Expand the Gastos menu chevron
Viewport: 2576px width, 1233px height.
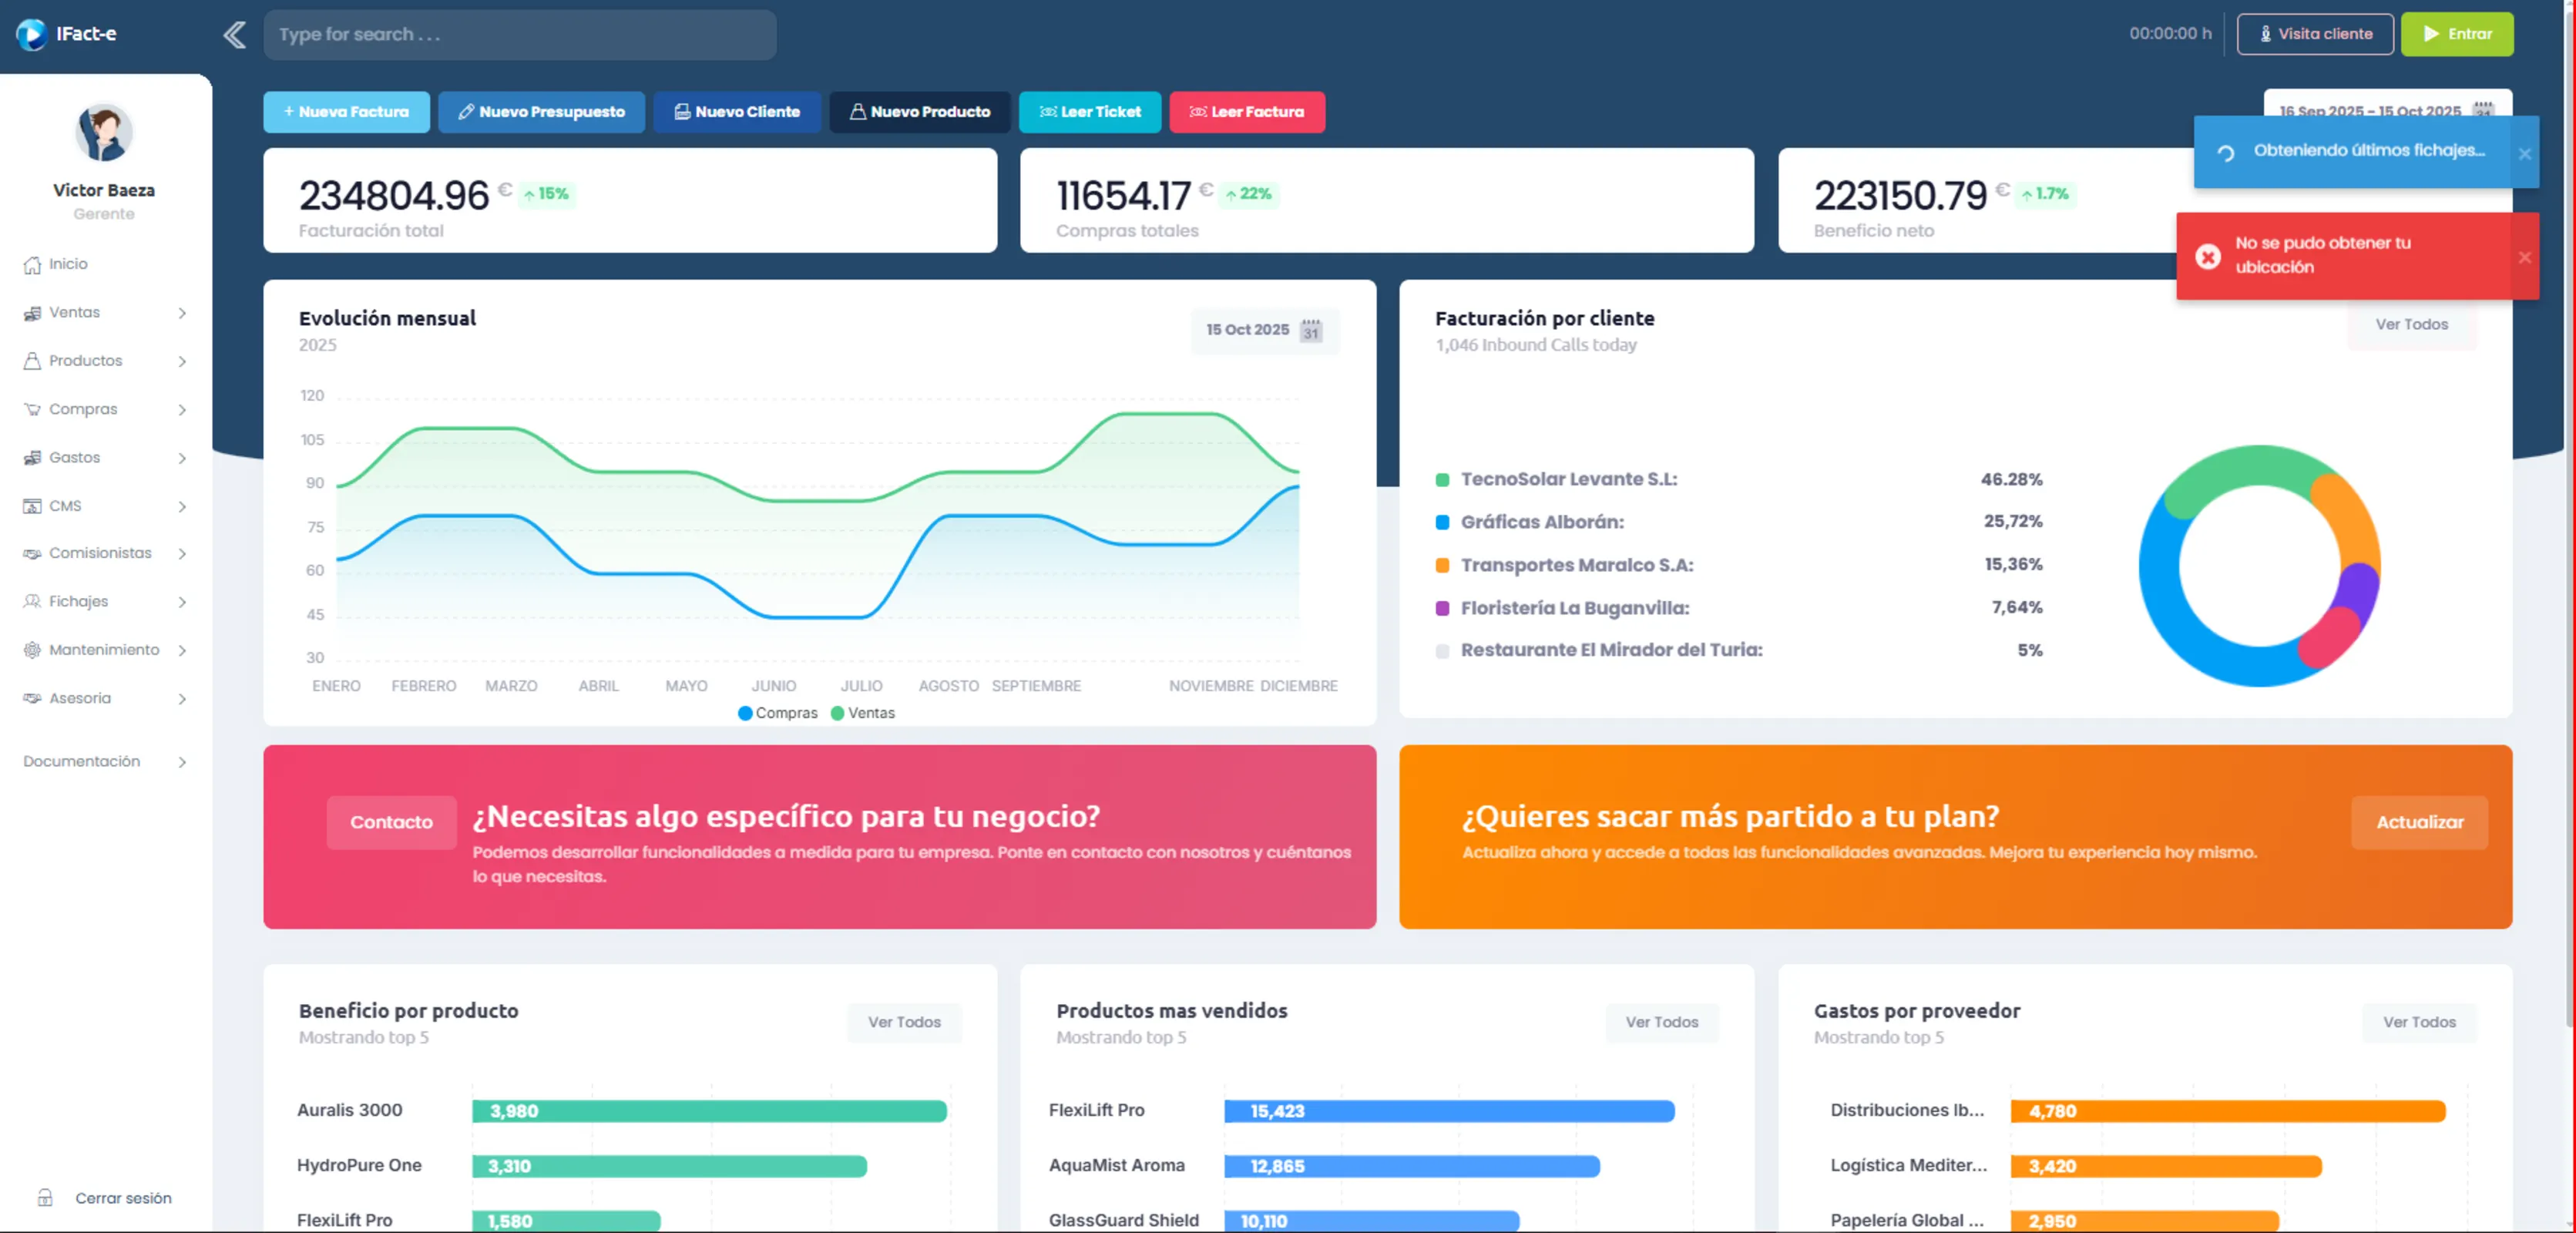click(182, 459)
